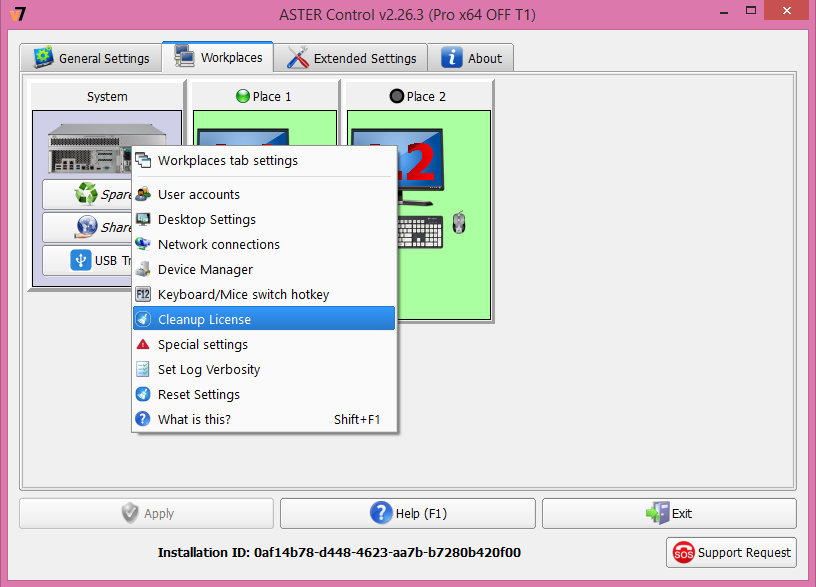The image size is (816, 587).
Task: Click the Apply button
Action: [147, 514]
